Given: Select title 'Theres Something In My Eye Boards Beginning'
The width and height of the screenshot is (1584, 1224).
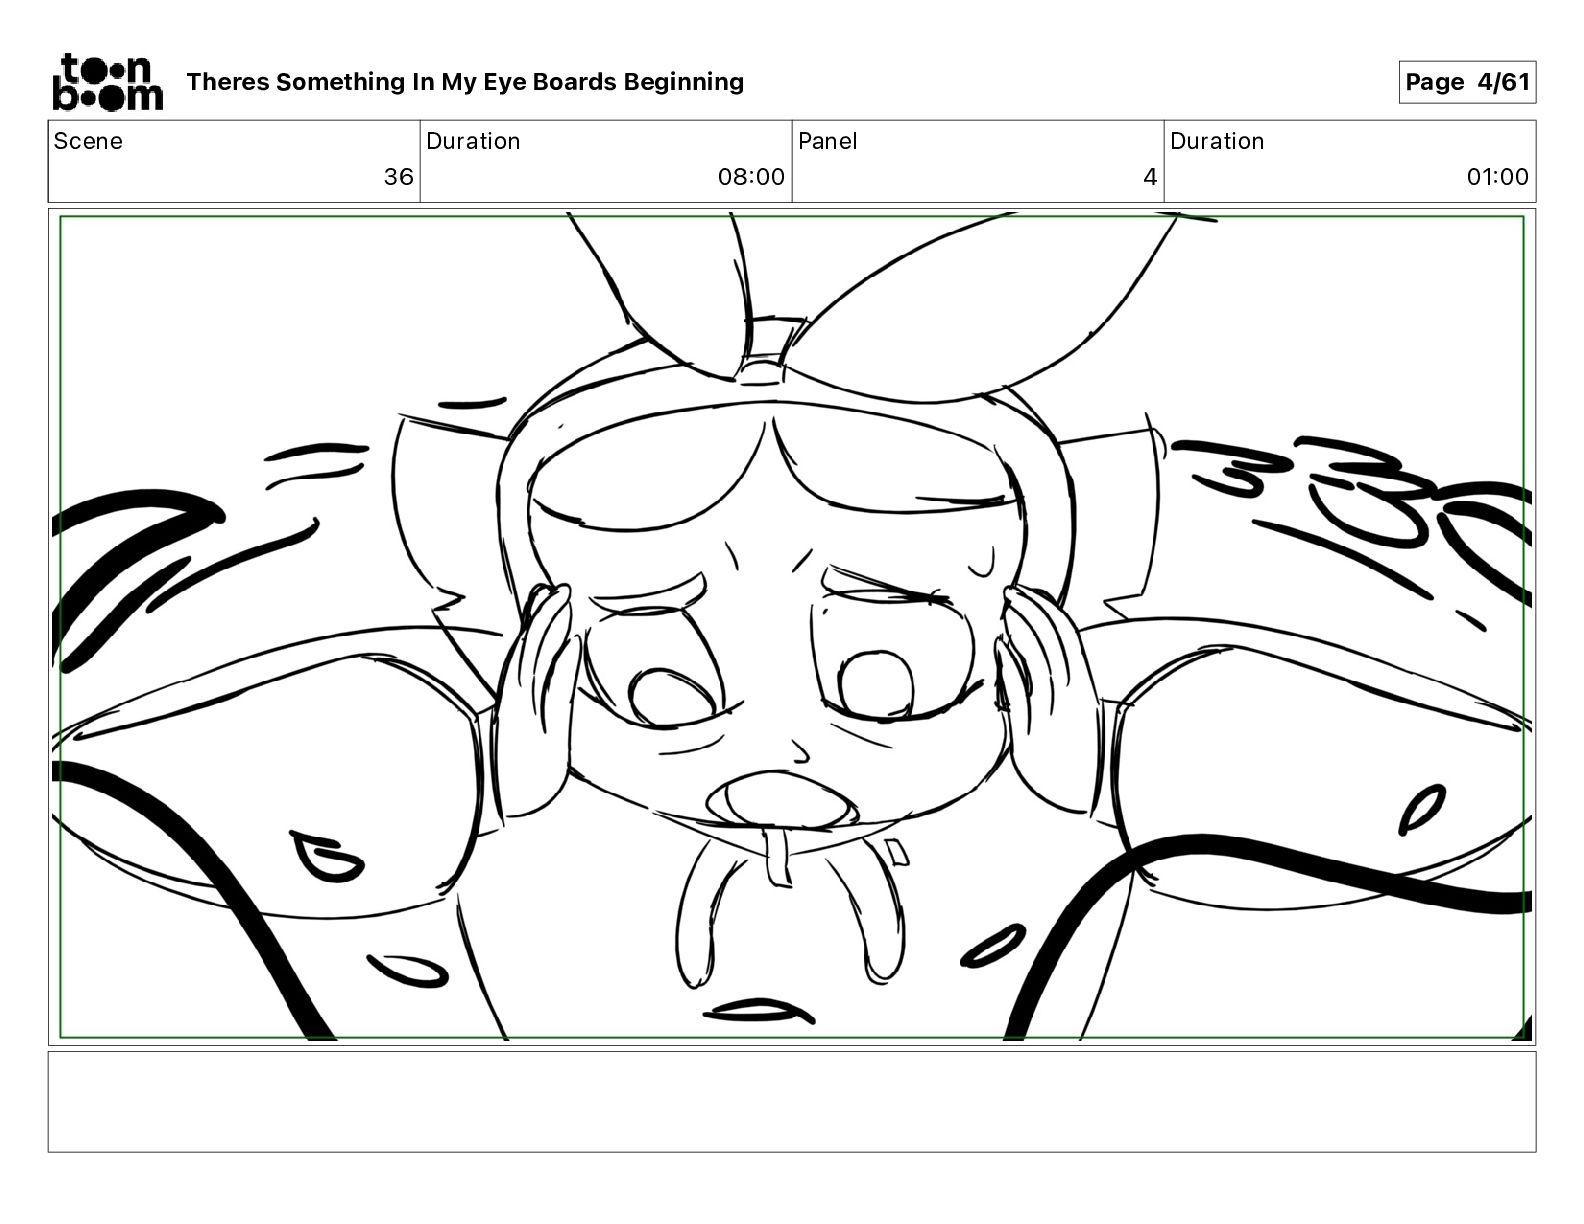Looking at the screenshot, I should (465, 82).
